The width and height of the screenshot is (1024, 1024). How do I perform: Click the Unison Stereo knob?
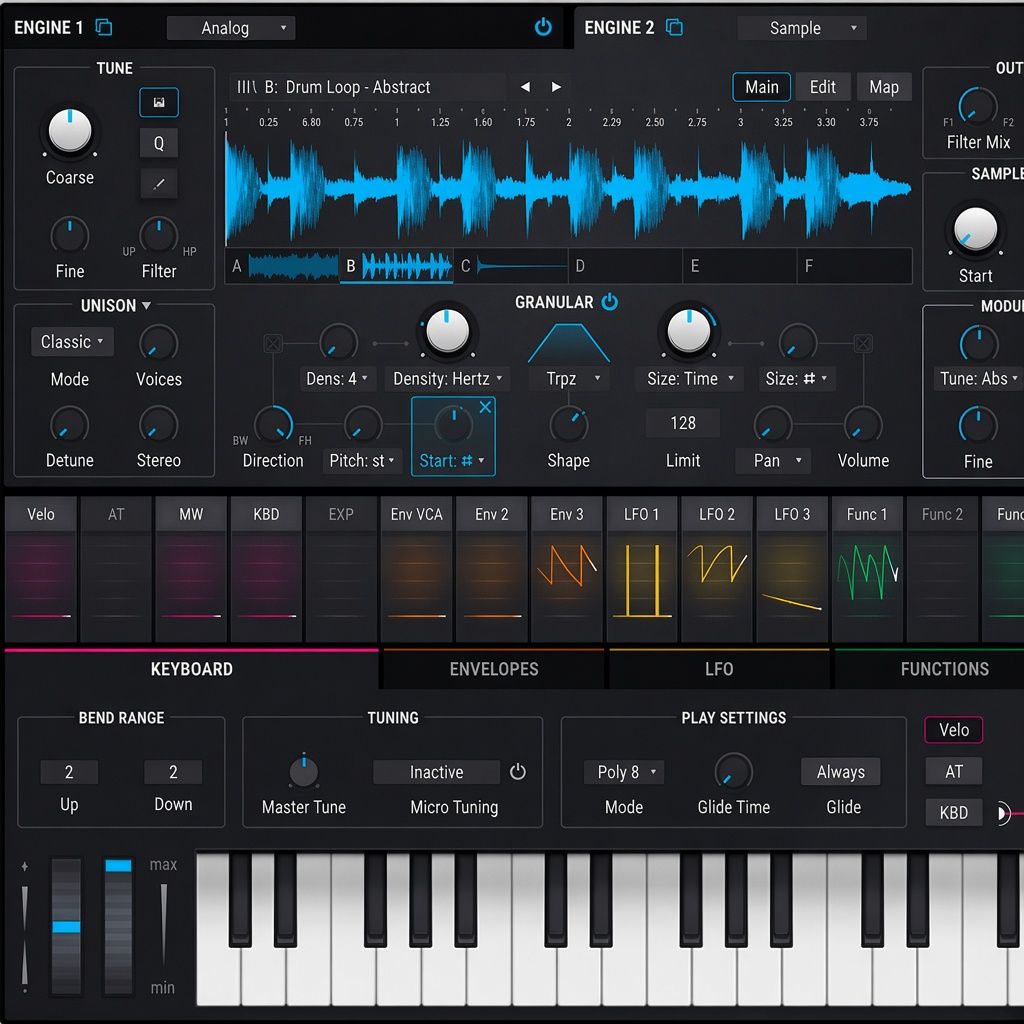pyautogui.click(x=159, y=424)
